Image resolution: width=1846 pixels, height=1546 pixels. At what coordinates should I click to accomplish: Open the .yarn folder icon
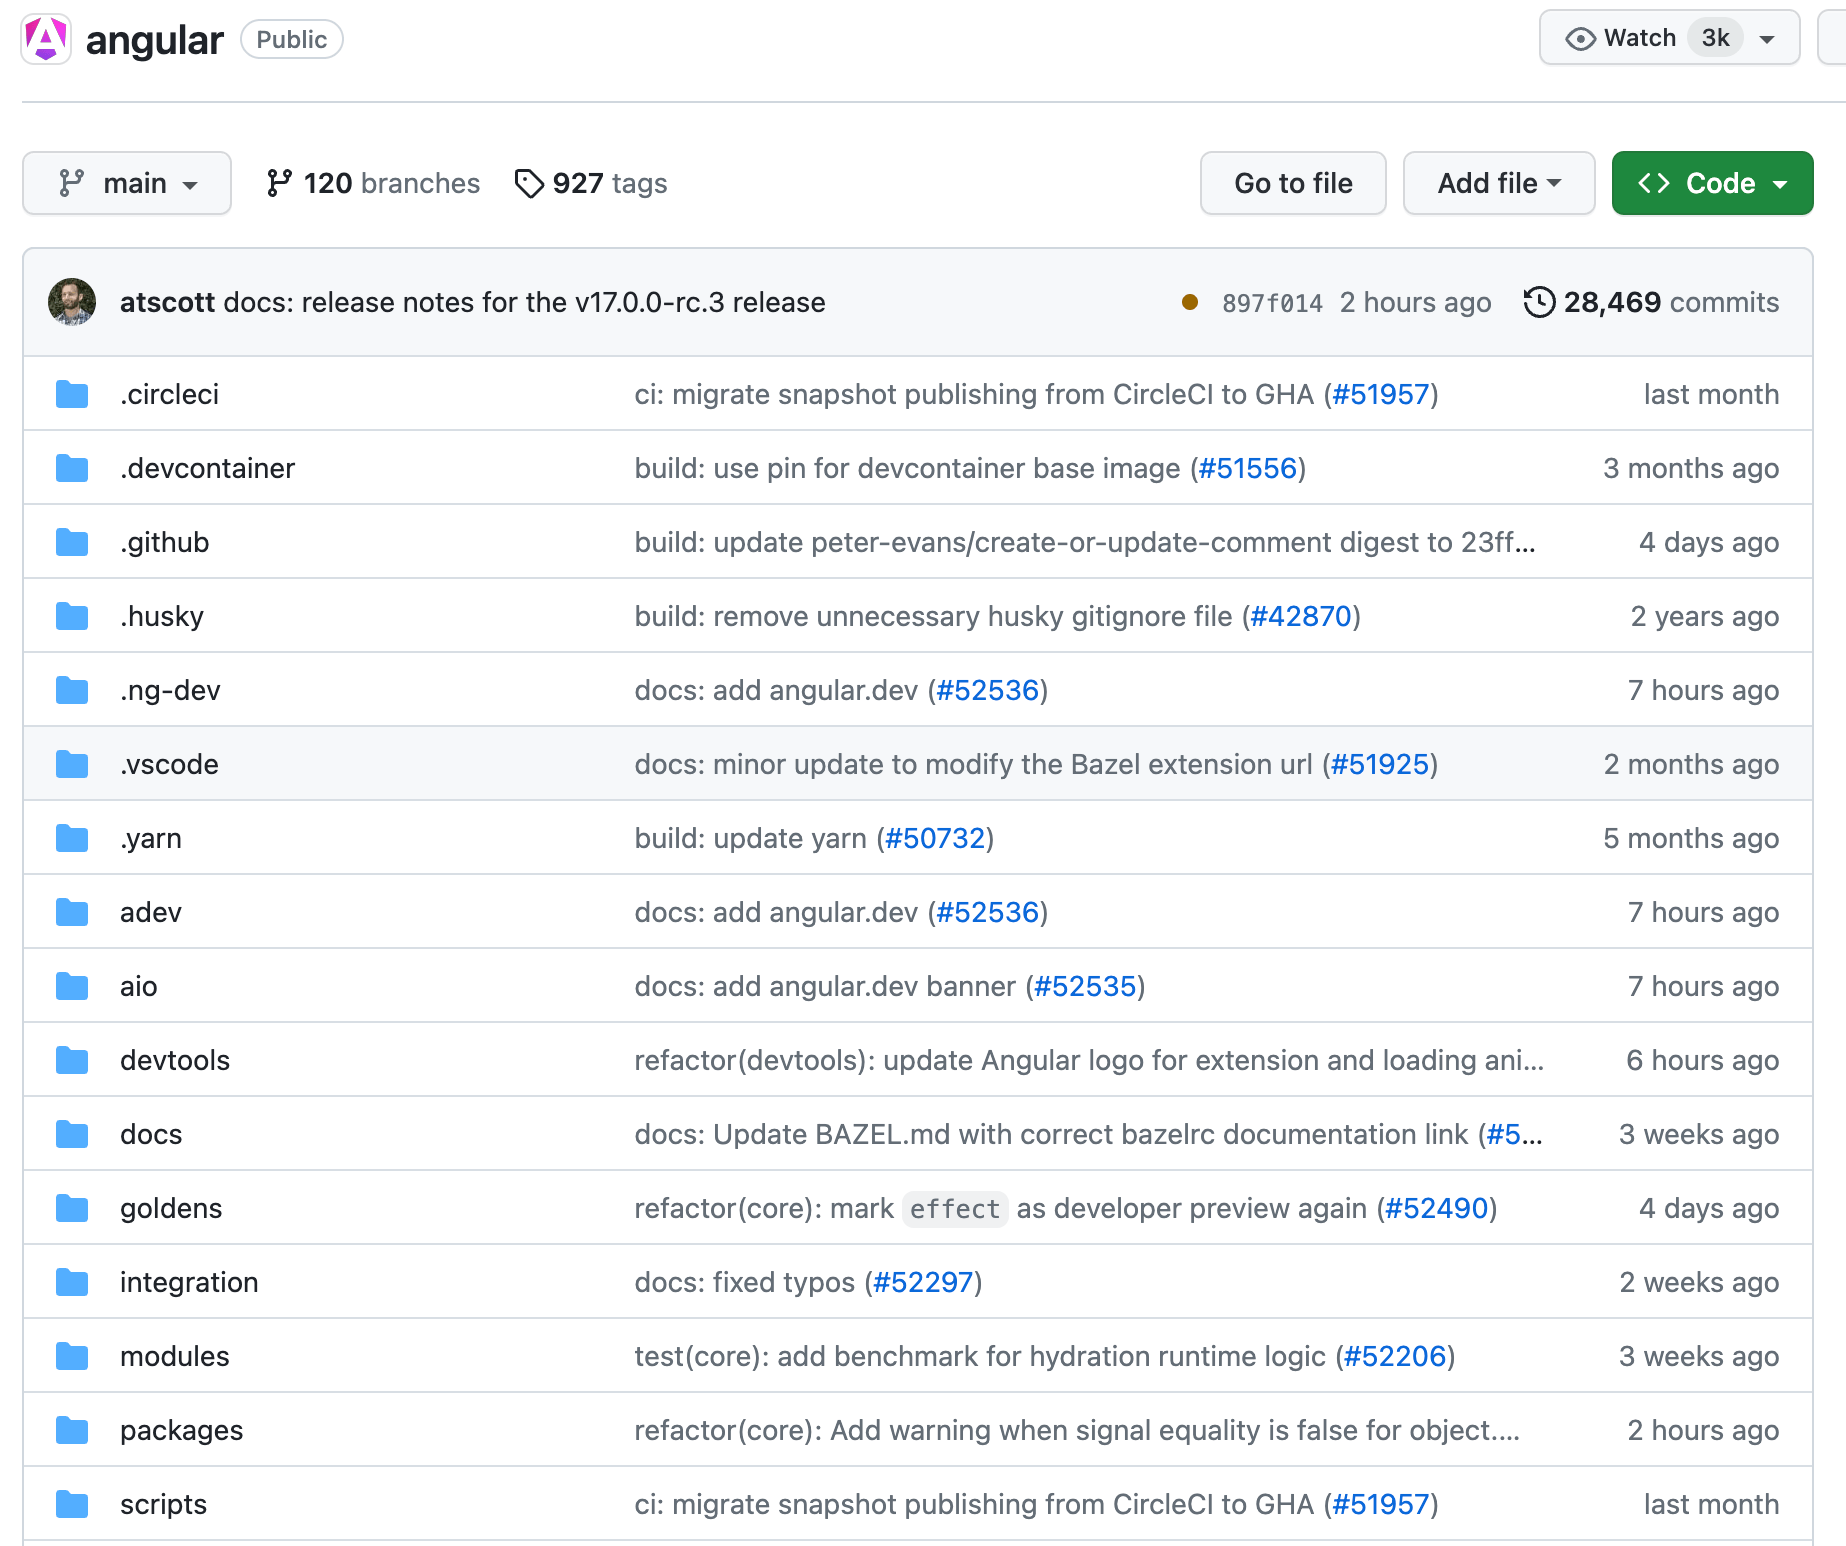pos(72,838)
